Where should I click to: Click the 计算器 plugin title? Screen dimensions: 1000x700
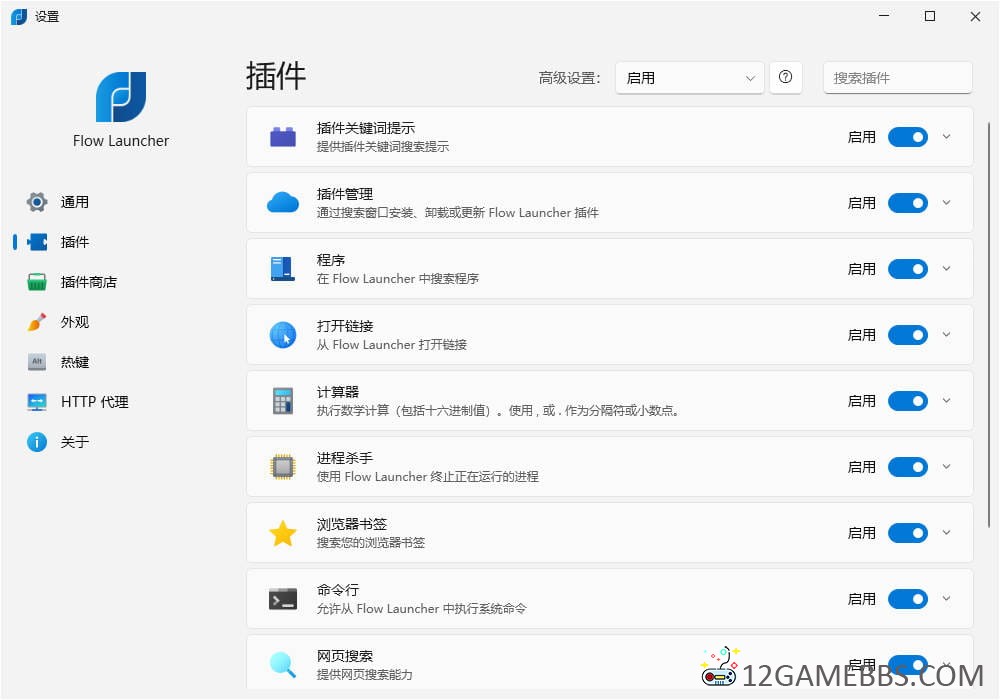[x=338, y=392]
